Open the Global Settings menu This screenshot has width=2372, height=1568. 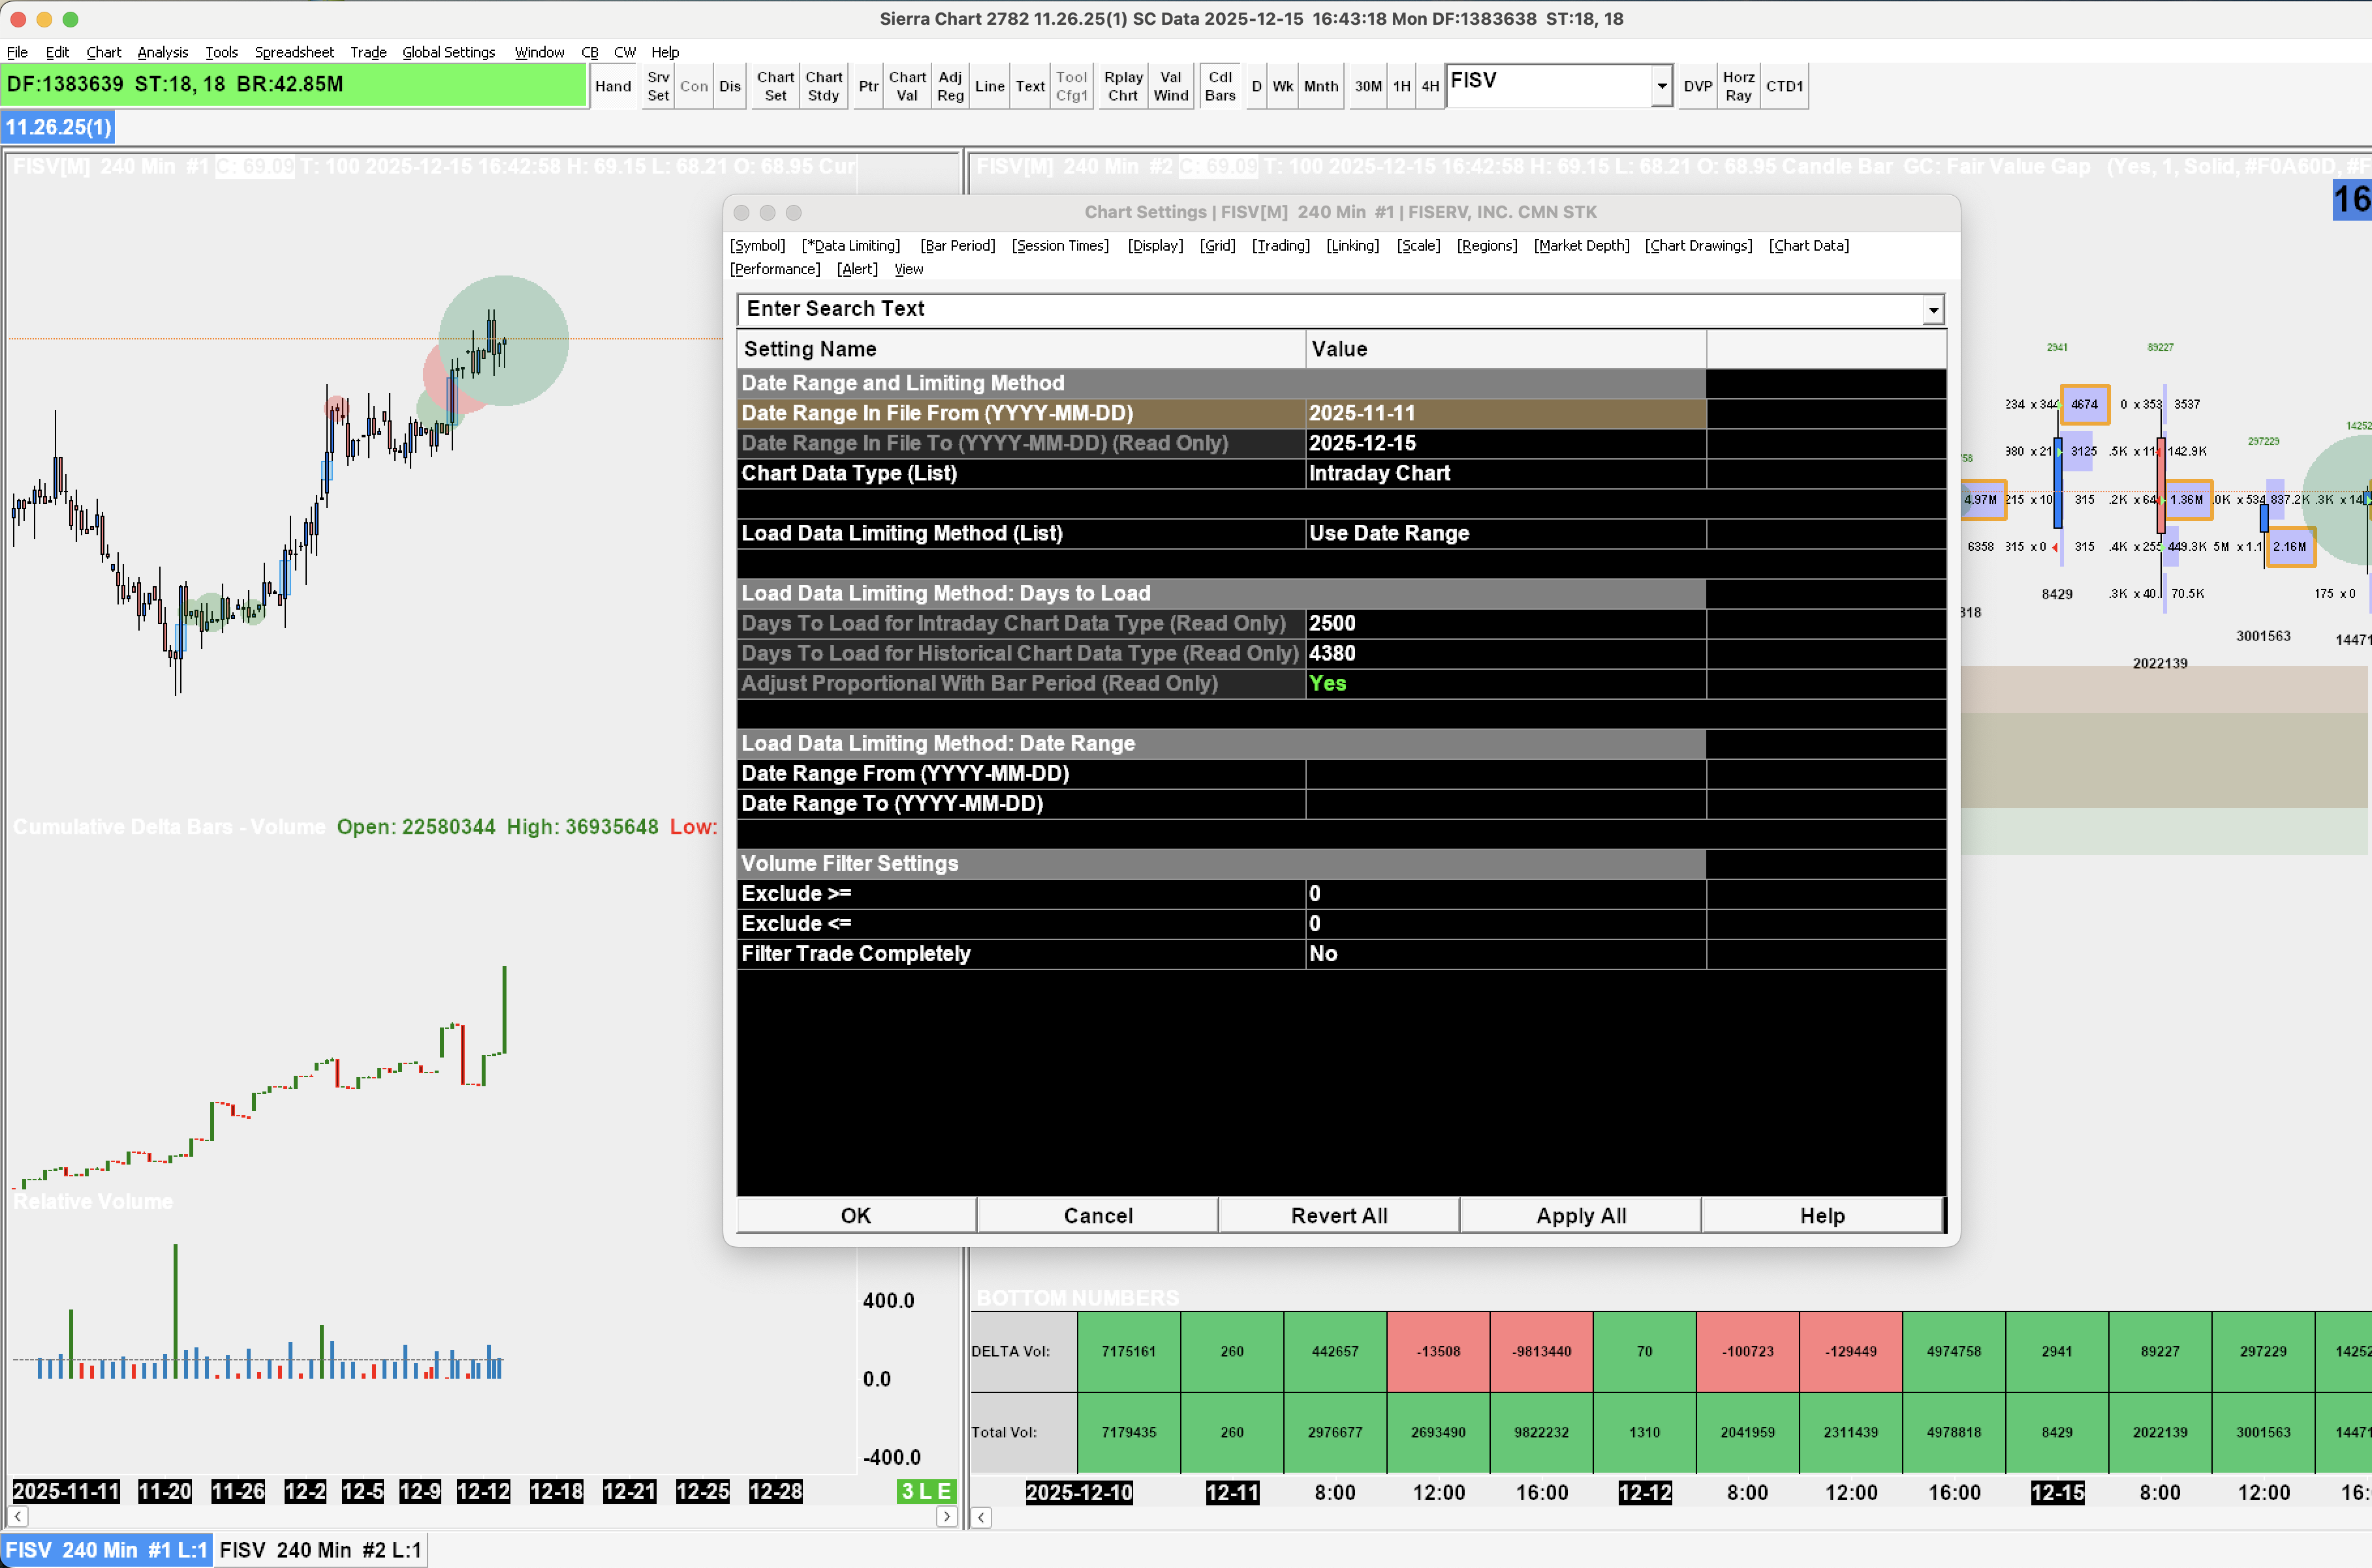[449, 52]
